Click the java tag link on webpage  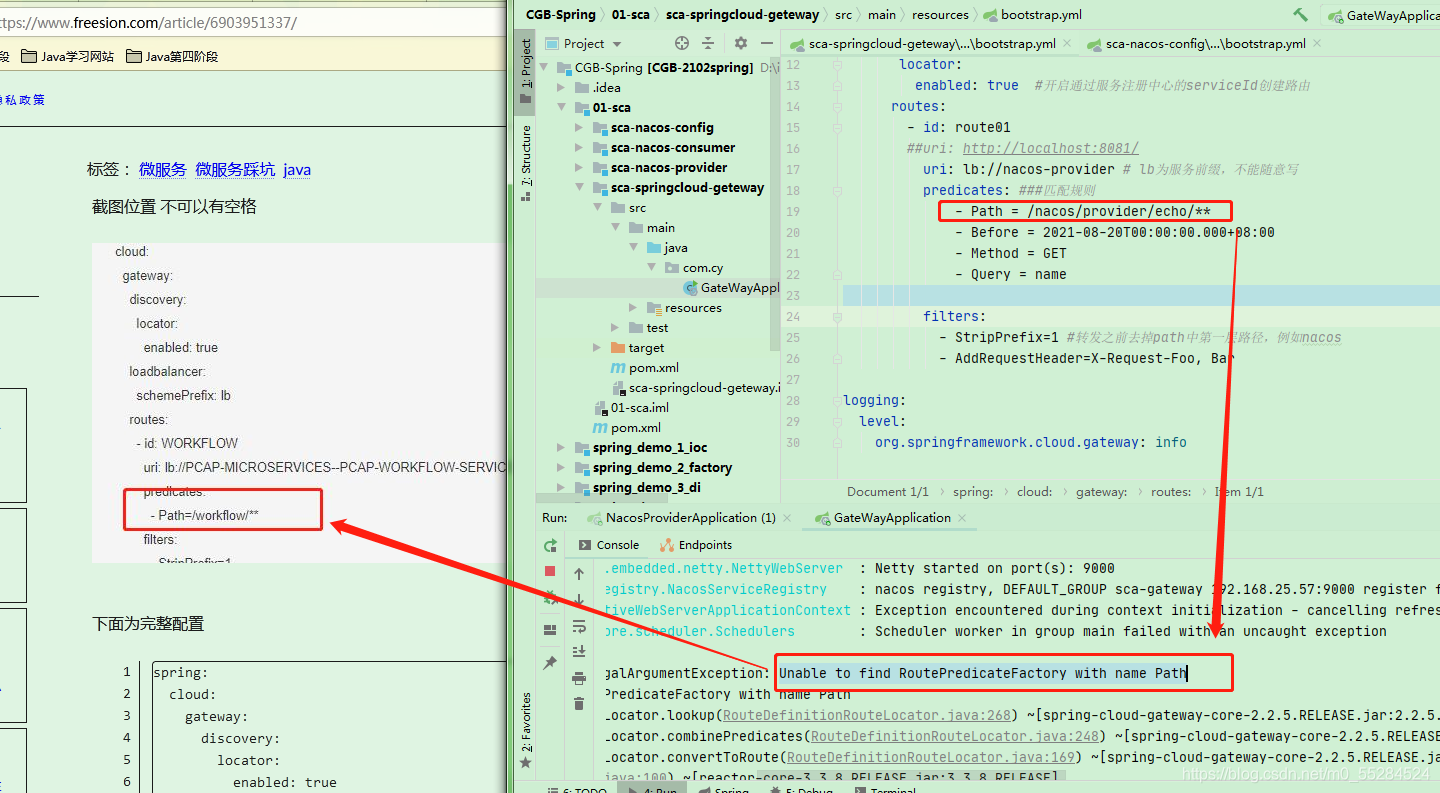tap(297, 170)
